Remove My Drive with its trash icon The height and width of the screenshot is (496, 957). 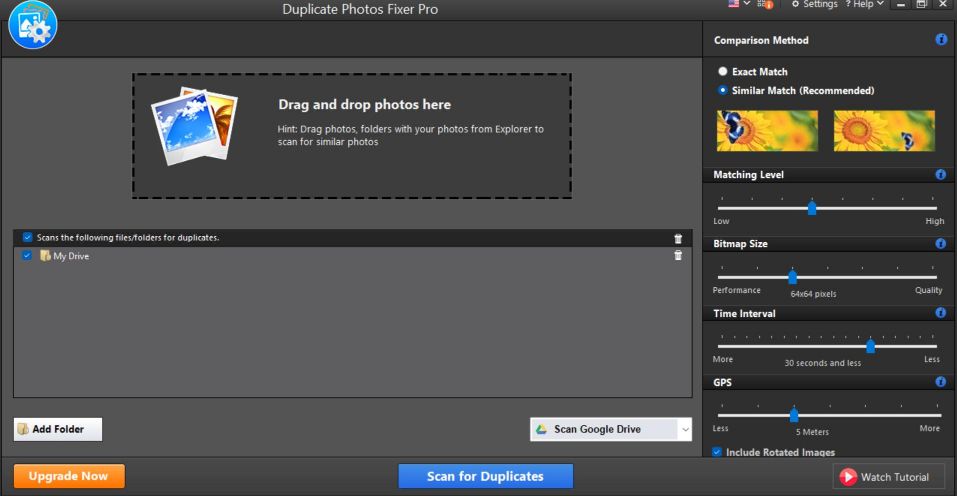(678, 256)
